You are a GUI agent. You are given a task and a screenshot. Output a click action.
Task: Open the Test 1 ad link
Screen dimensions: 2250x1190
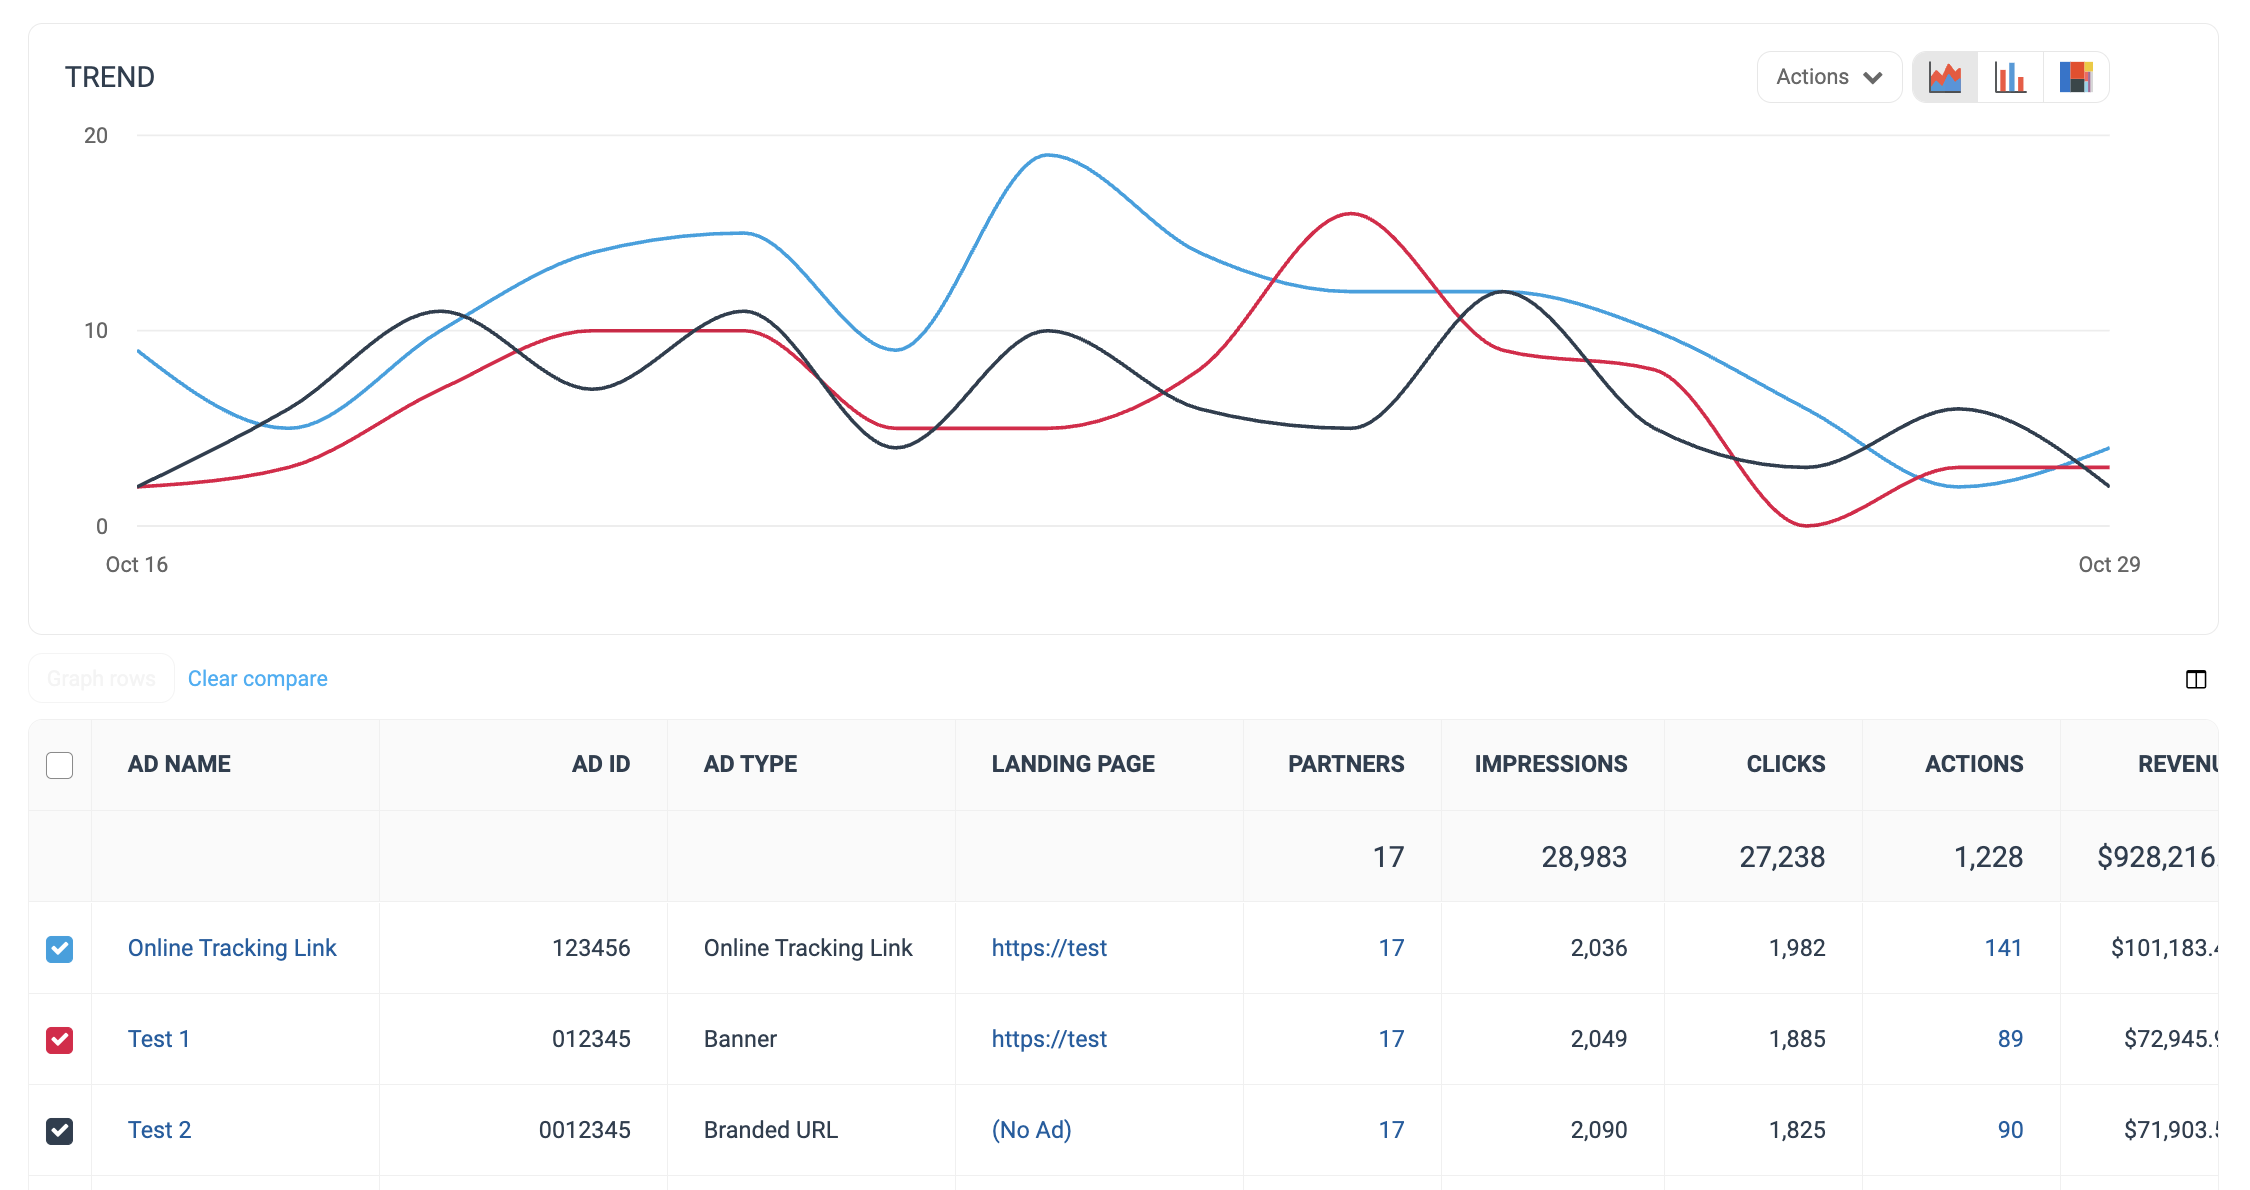159,1039
